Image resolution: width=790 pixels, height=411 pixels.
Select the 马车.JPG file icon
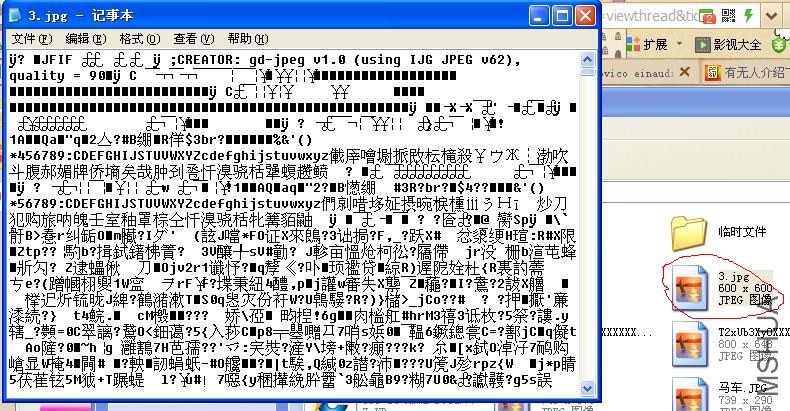pyautogui.click(x=690, y=393)
